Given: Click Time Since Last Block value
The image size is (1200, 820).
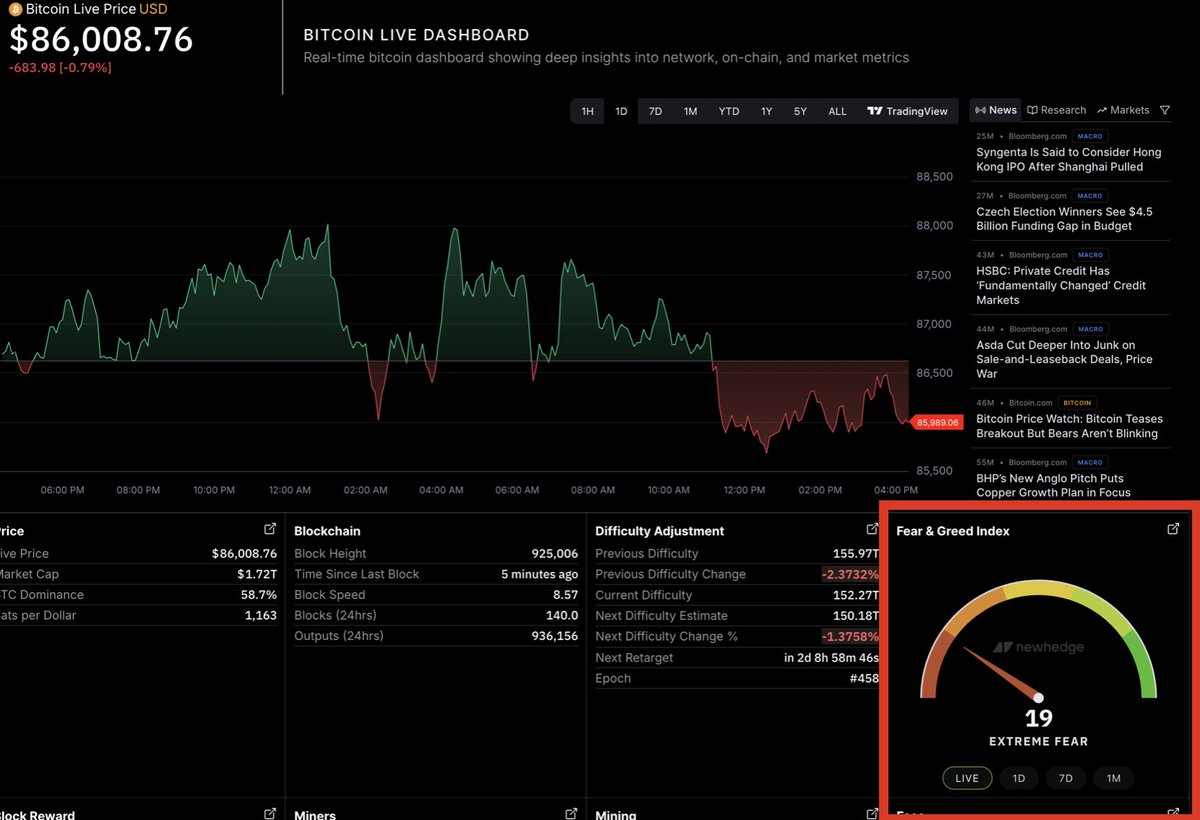Looking at the screenshot, I should (x=539, y=574).
